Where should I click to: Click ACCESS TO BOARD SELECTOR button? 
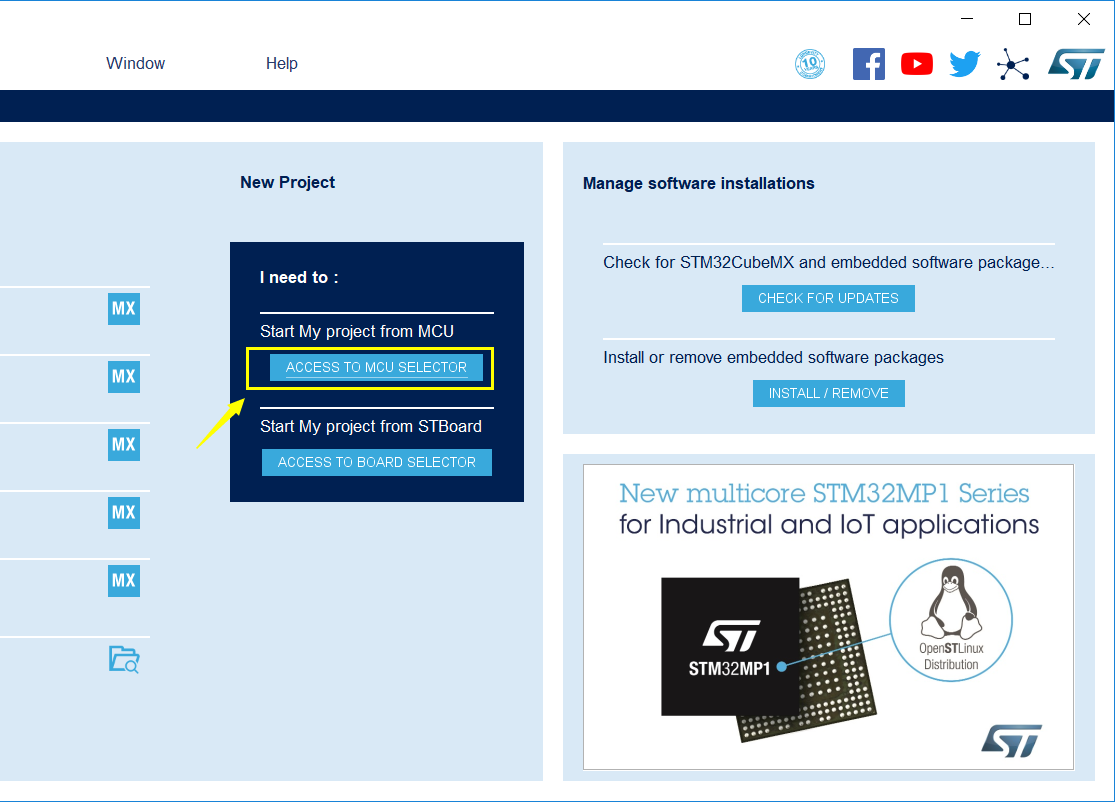click(376, 462)
